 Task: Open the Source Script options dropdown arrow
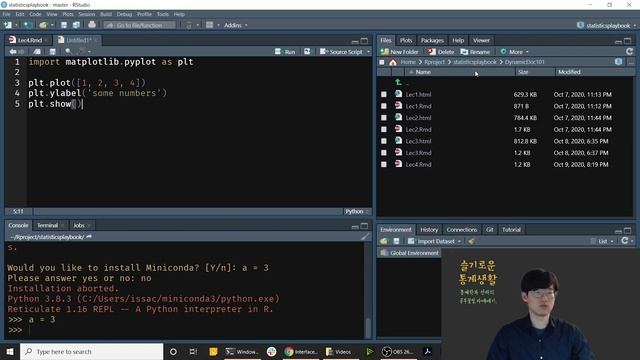click(x=368, y=52)
